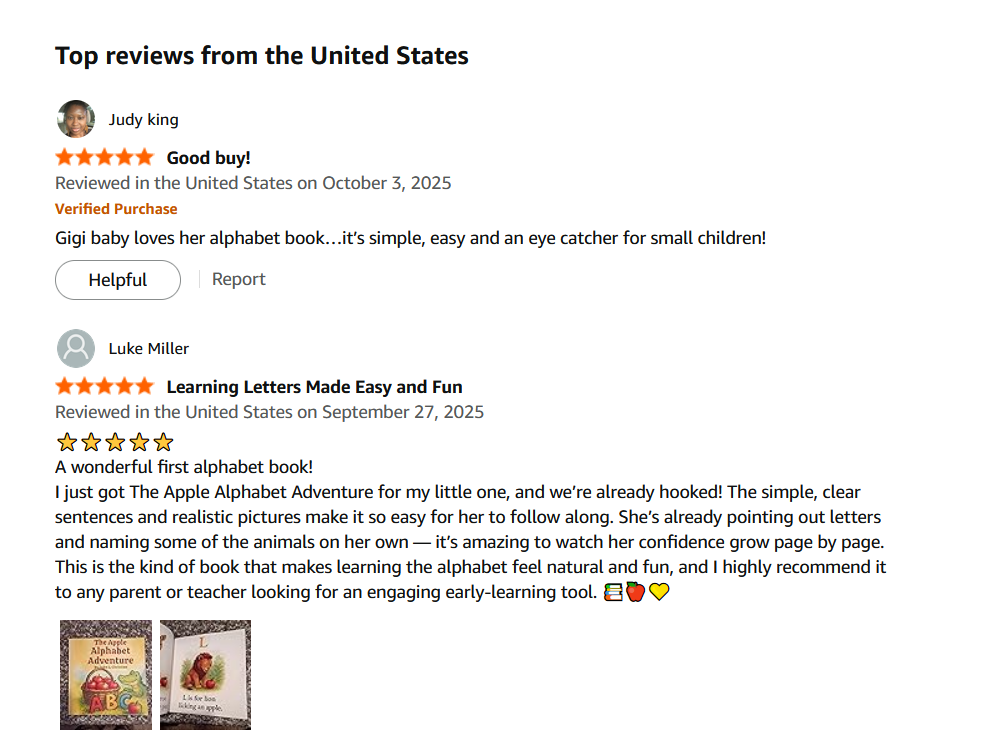Mark Judy king's review as Helpful
Image resolution: width=1001 pixels, height=749 pixels.
(x=118, y=280)
